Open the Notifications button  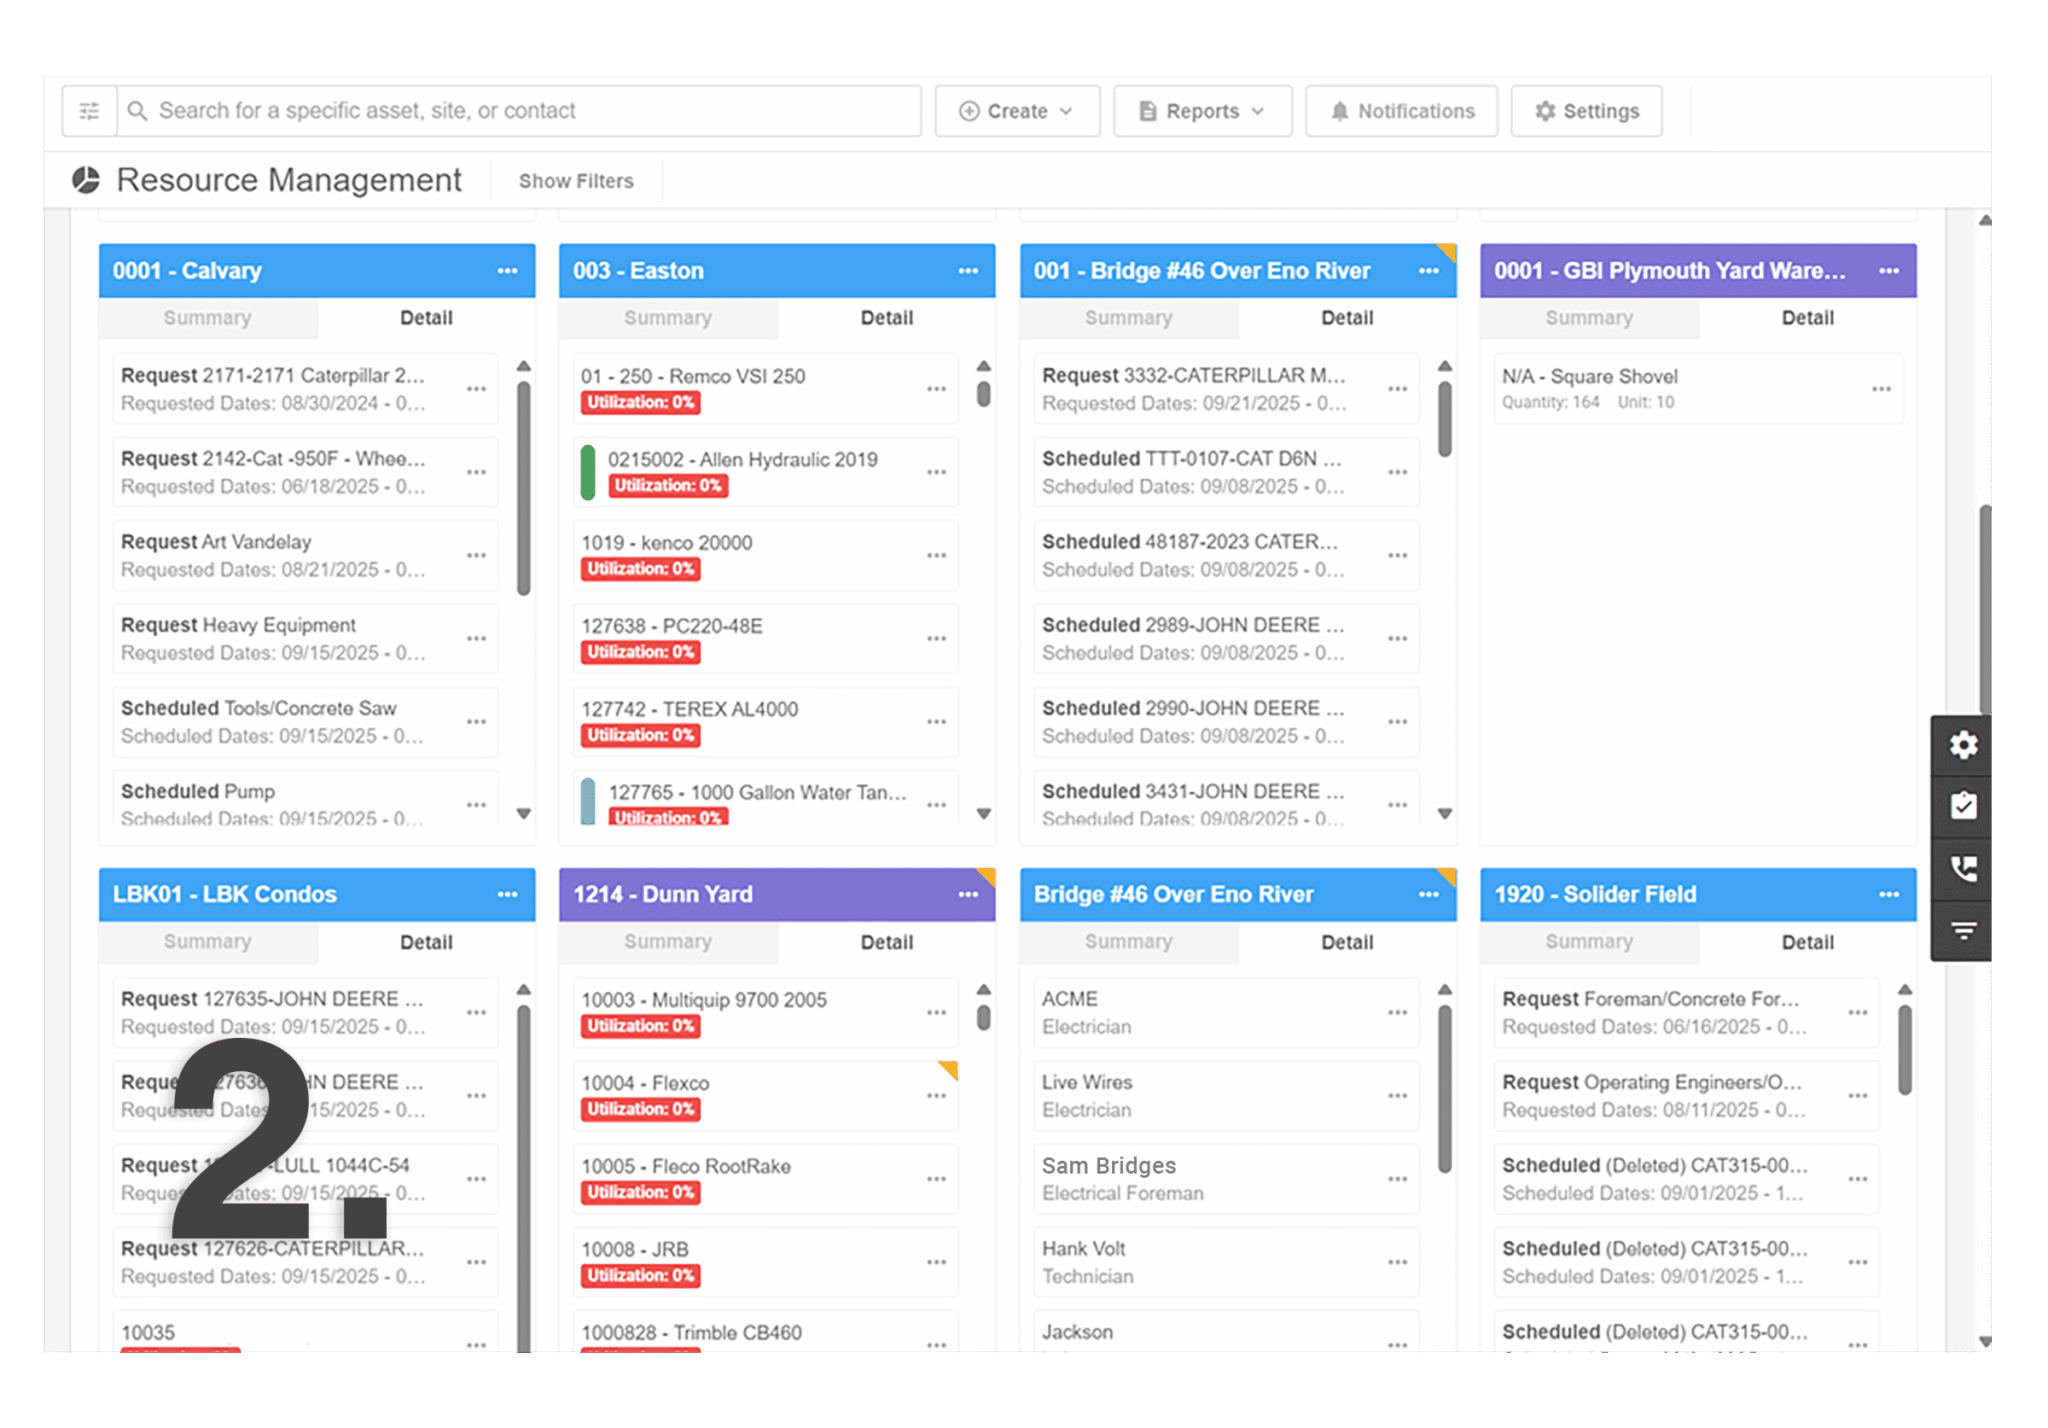[x=1401, y=111]
